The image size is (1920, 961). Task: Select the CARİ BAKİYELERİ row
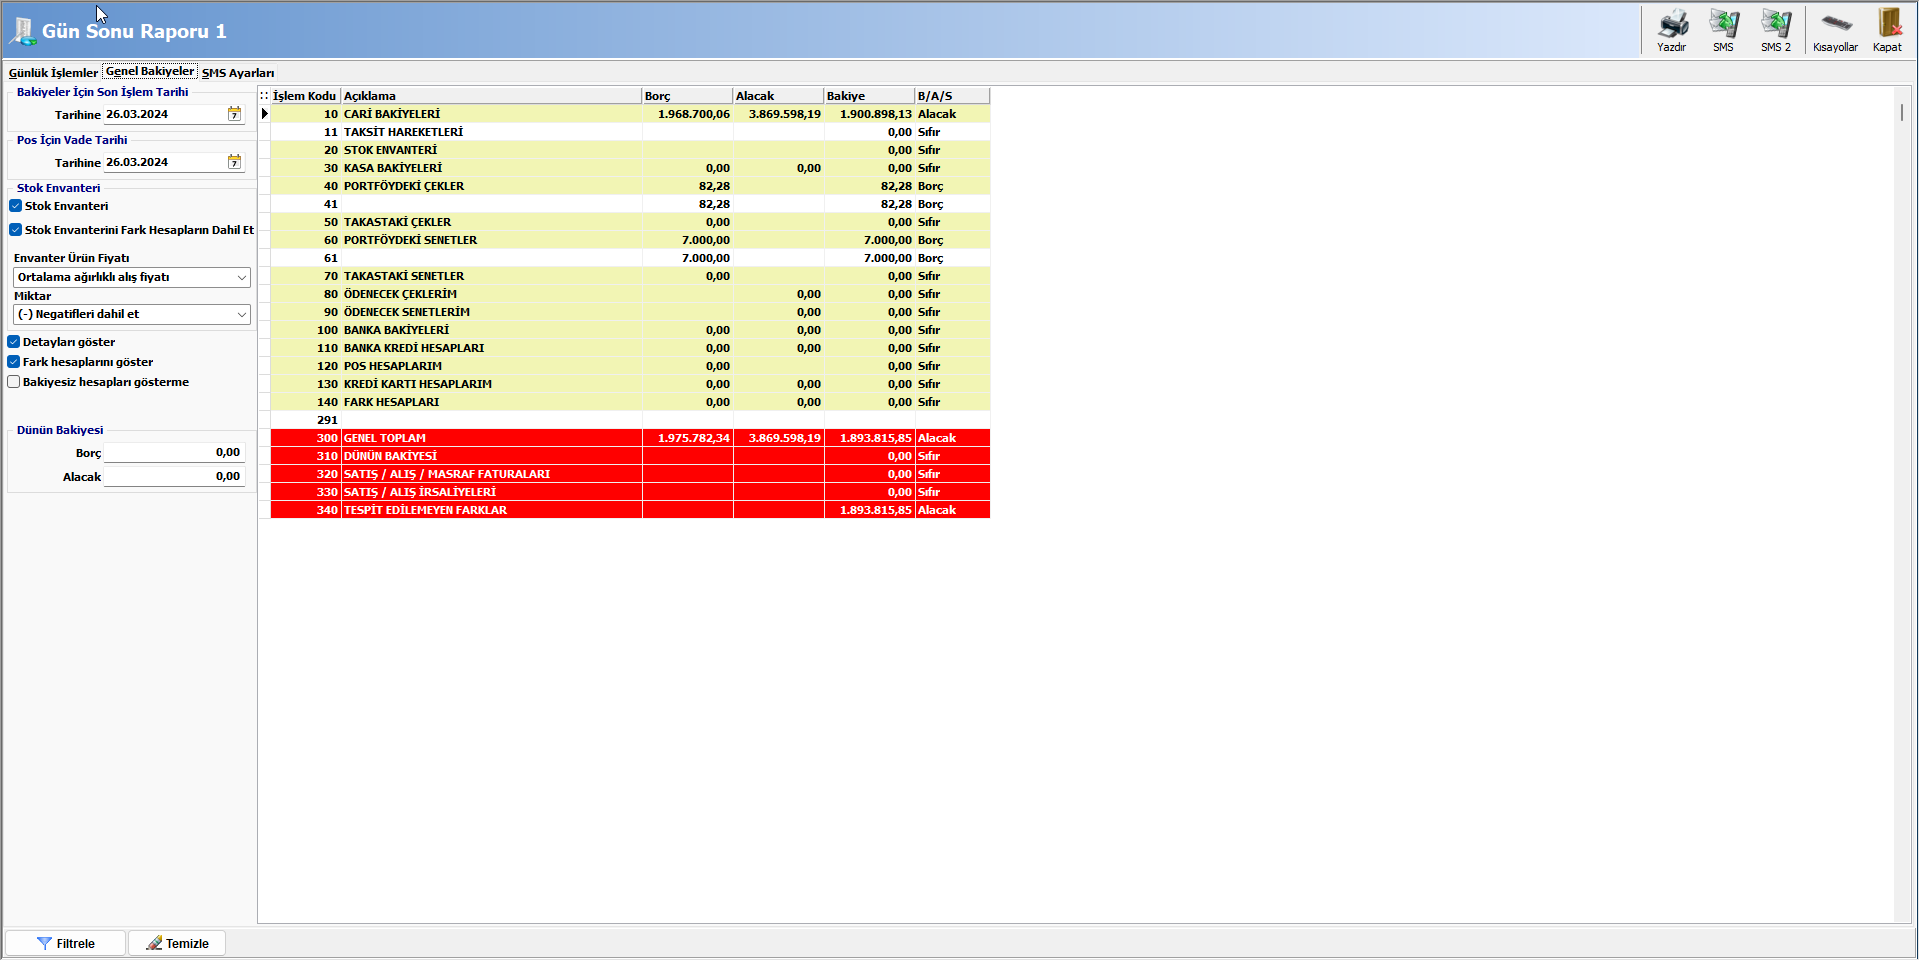pyautogui.click(x=630, y=114)
